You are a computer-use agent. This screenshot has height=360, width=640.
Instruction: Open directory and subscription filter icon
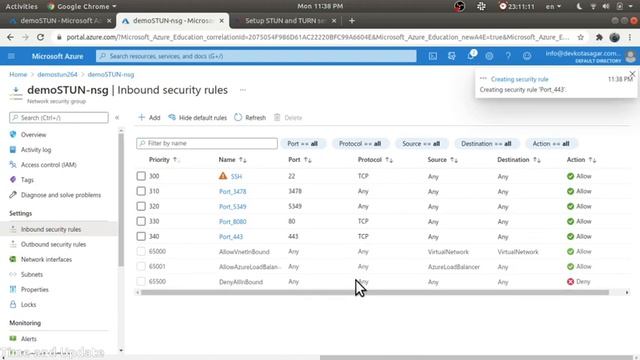coord(451,56)
